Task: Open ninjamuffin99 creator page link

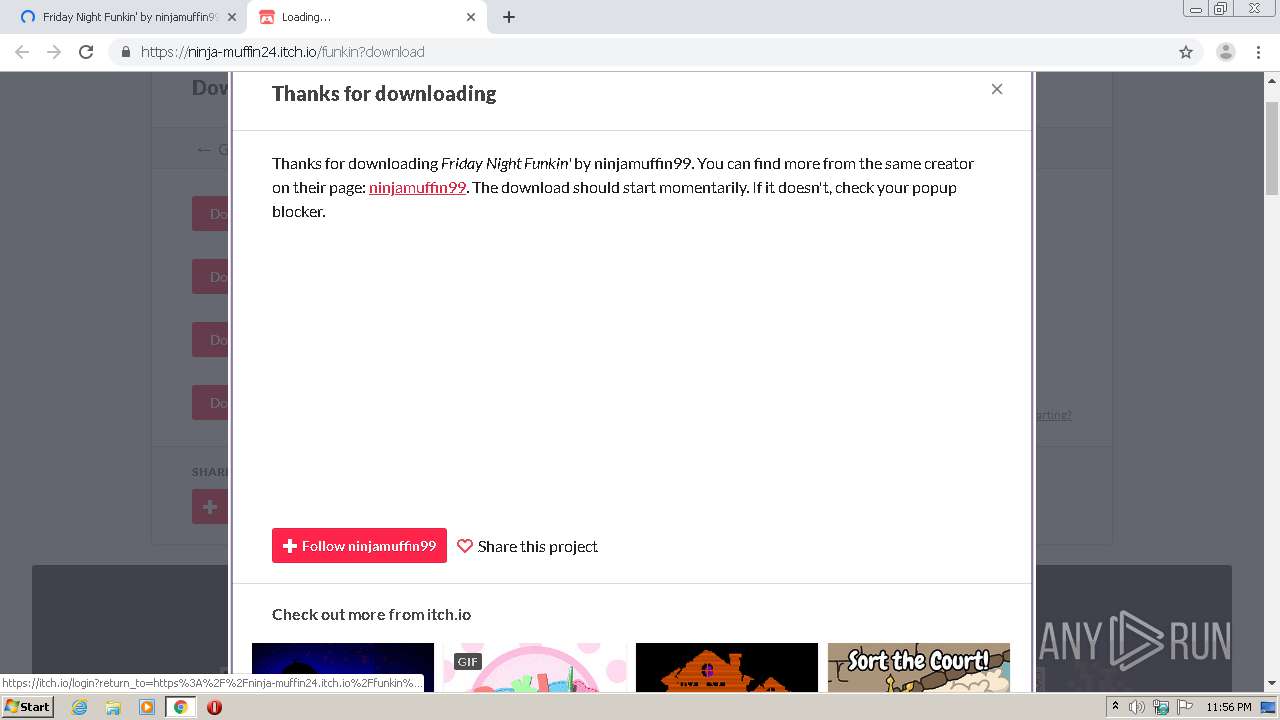Action: [x=417, y=187]
